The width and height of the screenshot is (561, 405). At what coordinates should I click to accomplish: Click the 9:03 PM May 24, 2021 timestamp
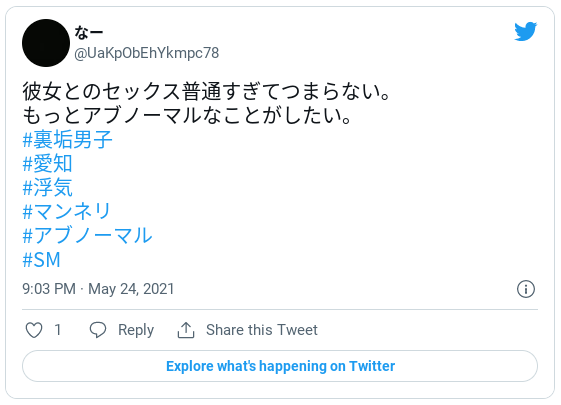pyautogui.click(x=98, y=289)
